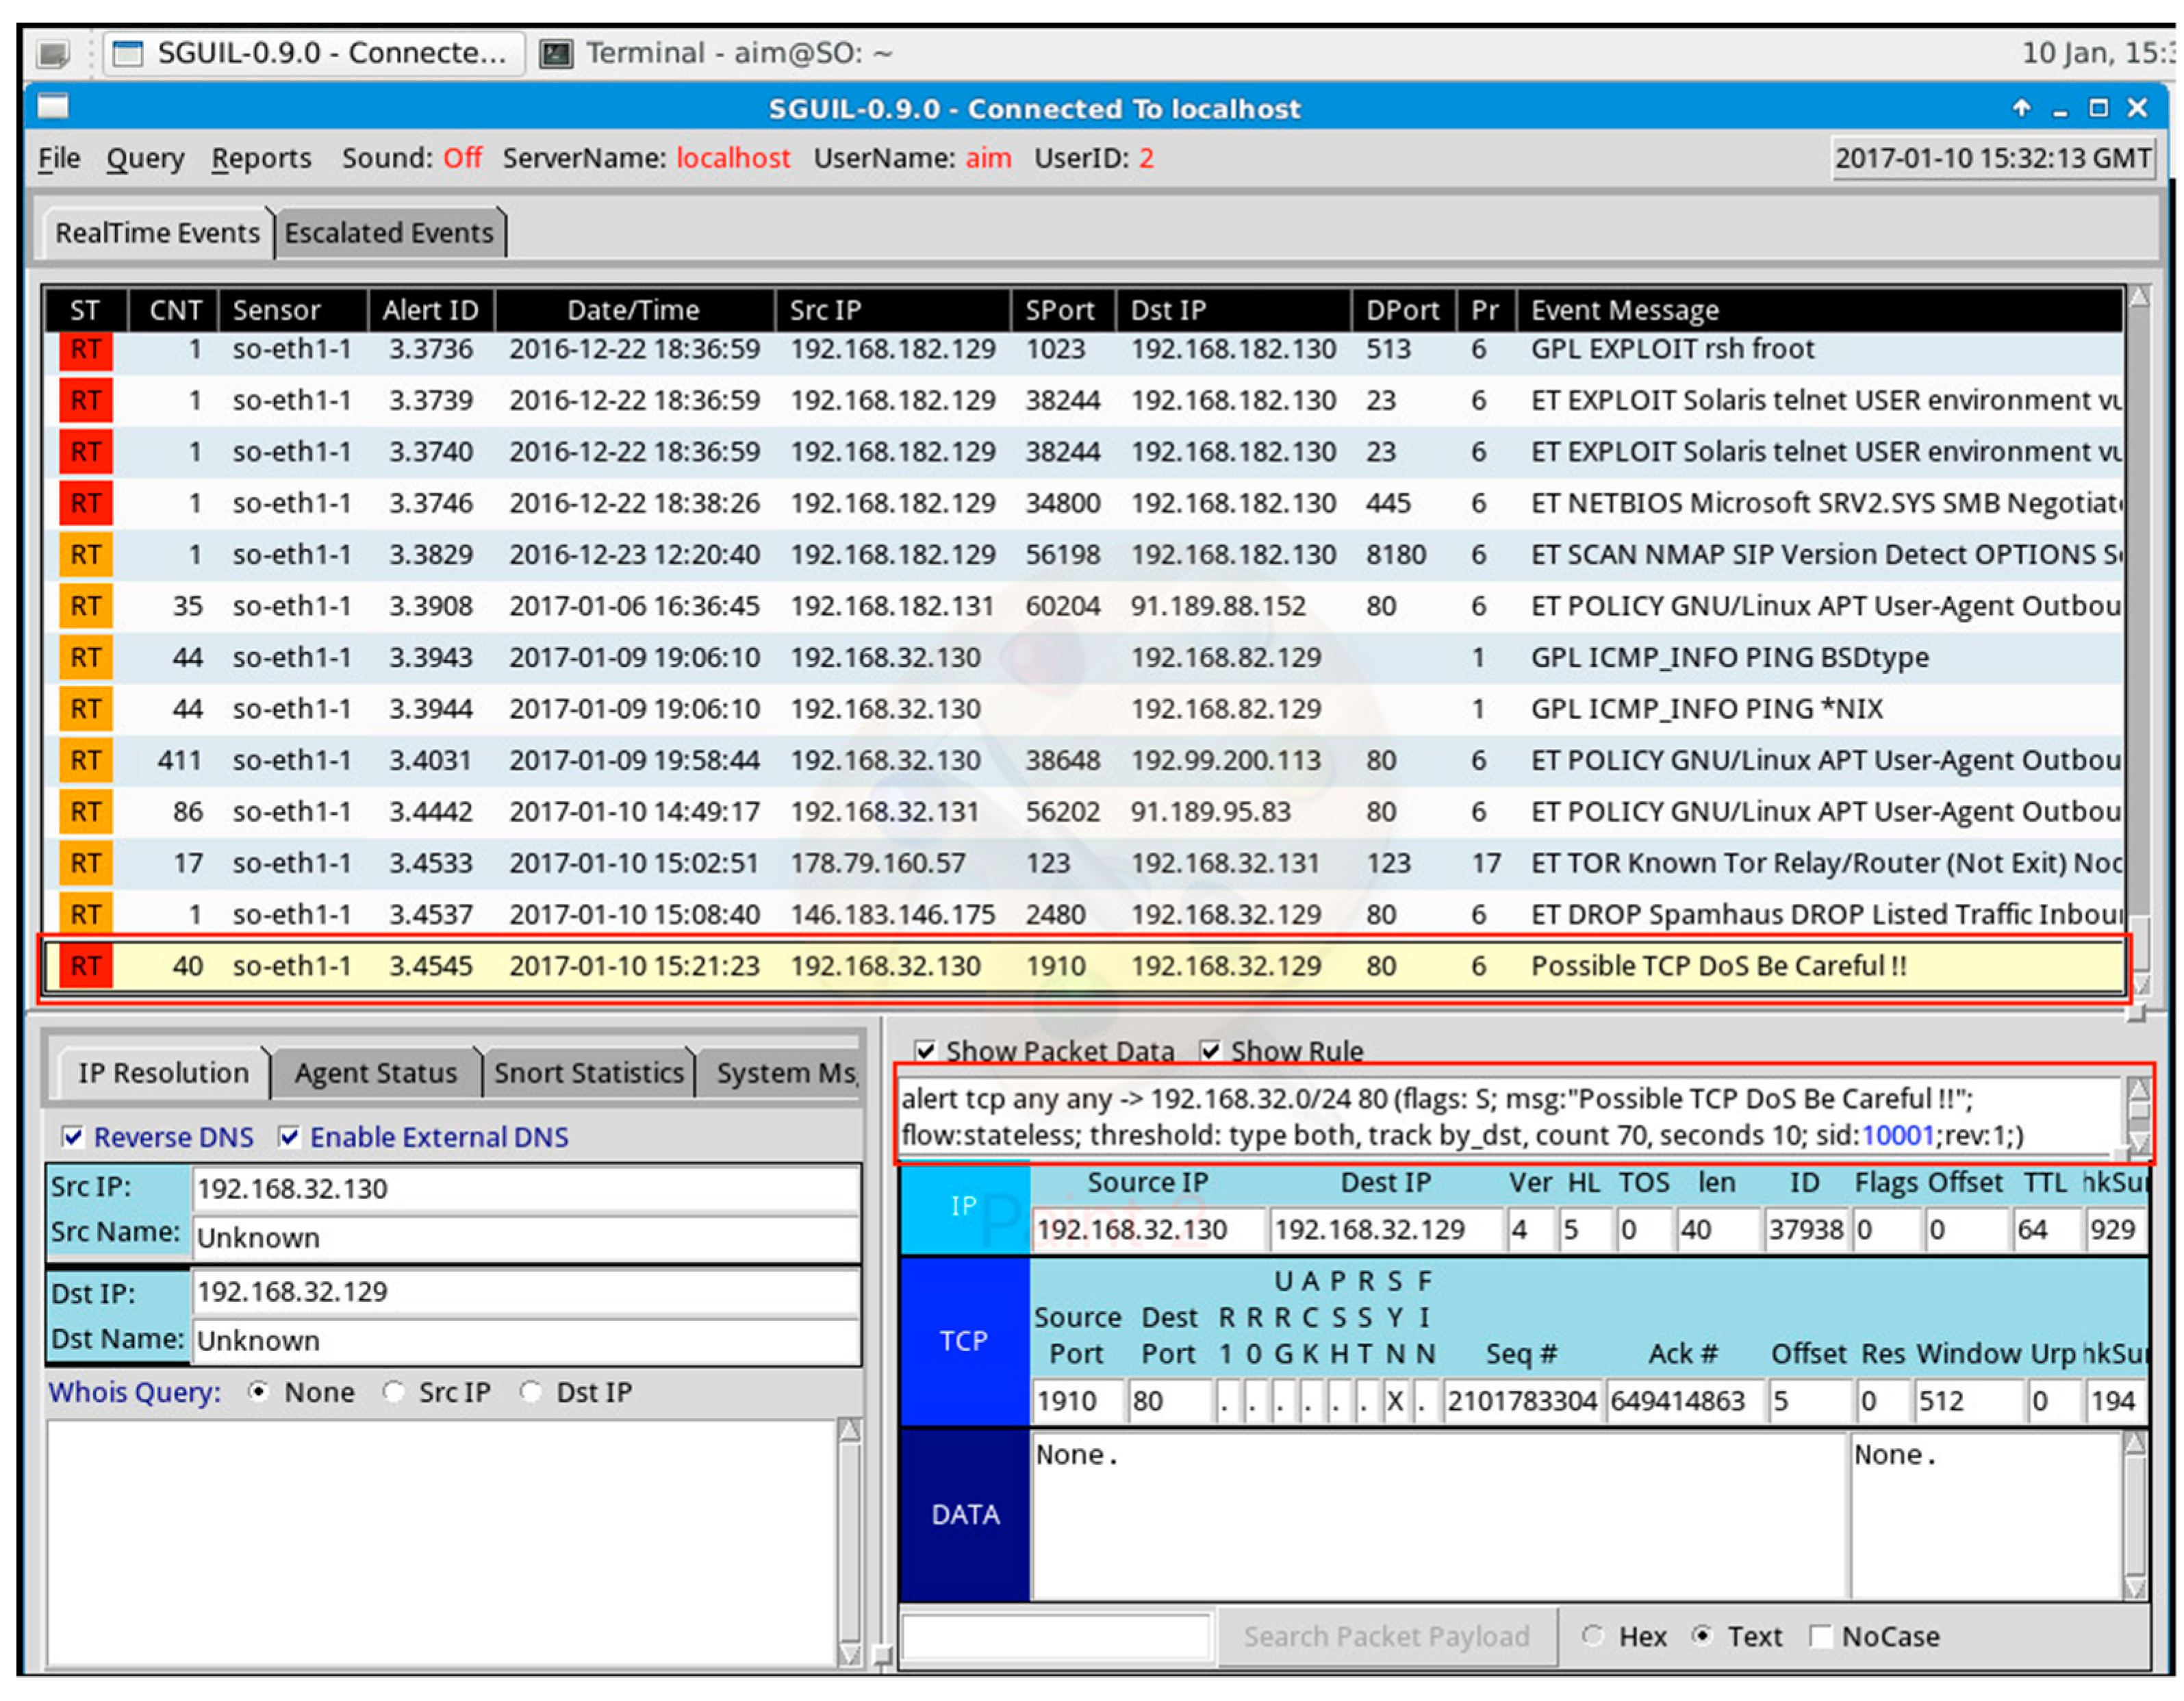Toggle the Reverse DNS checkbox

coord(73,1137)
